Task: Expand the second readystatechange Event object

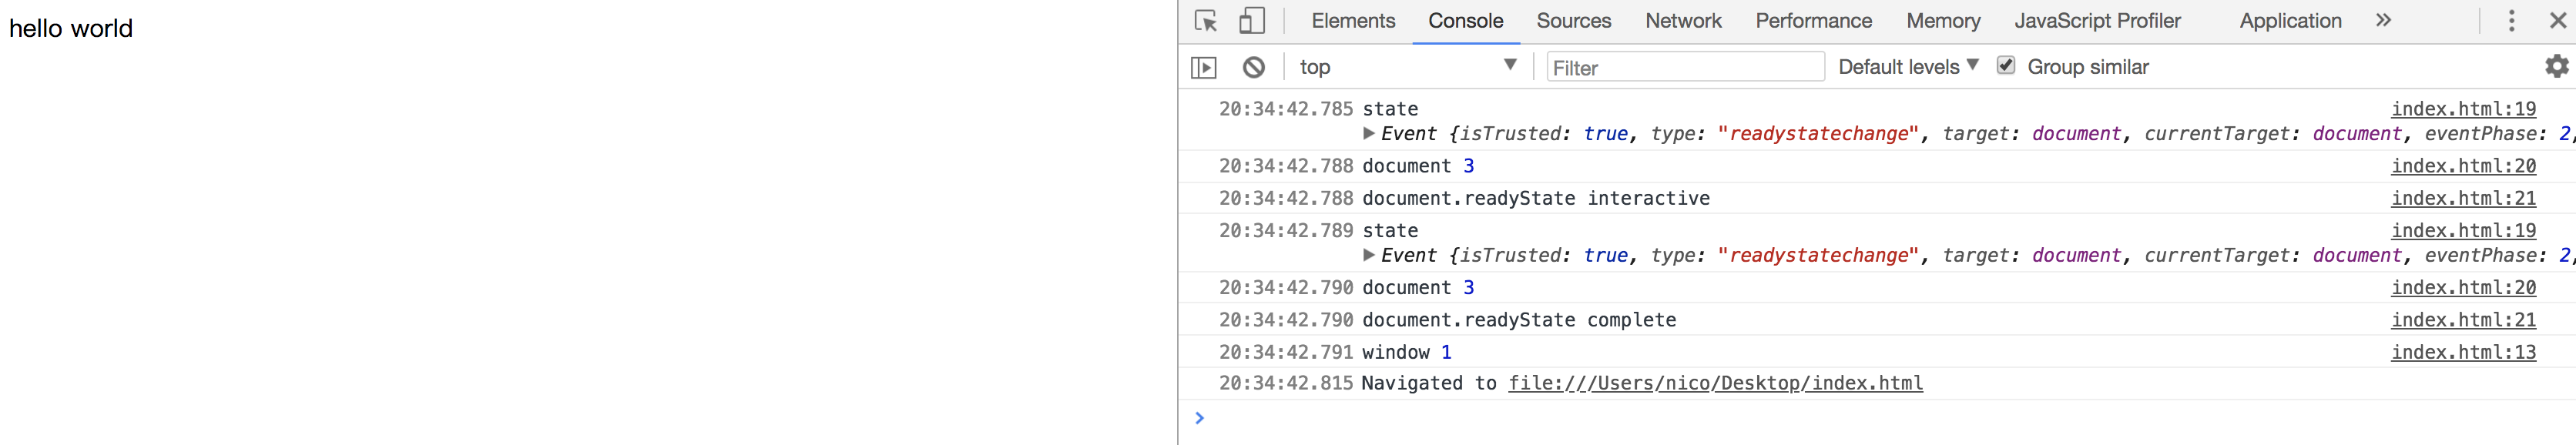Action: (x=1369, y=256)
